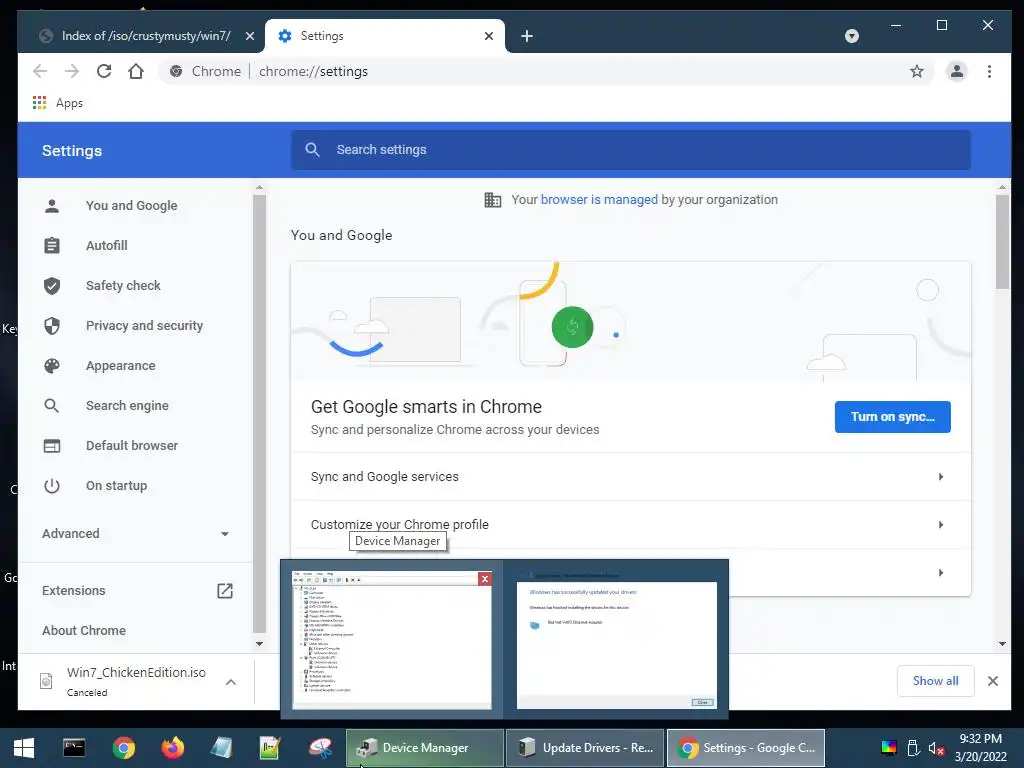Close the downloads bar
The image size is (1024, 768).
[993, 680]
